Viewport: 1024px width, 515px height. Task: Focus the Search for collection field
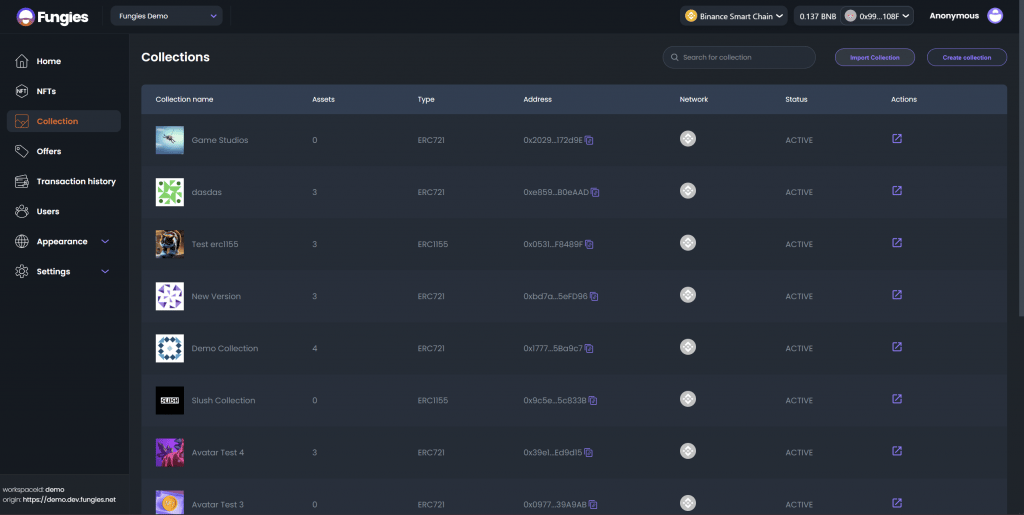point(739,57)
